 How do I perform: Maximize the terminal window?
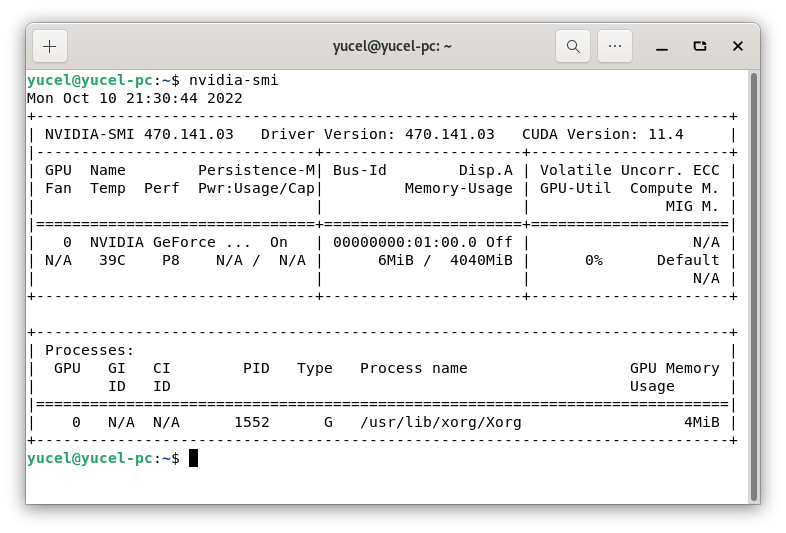[700, 47]
